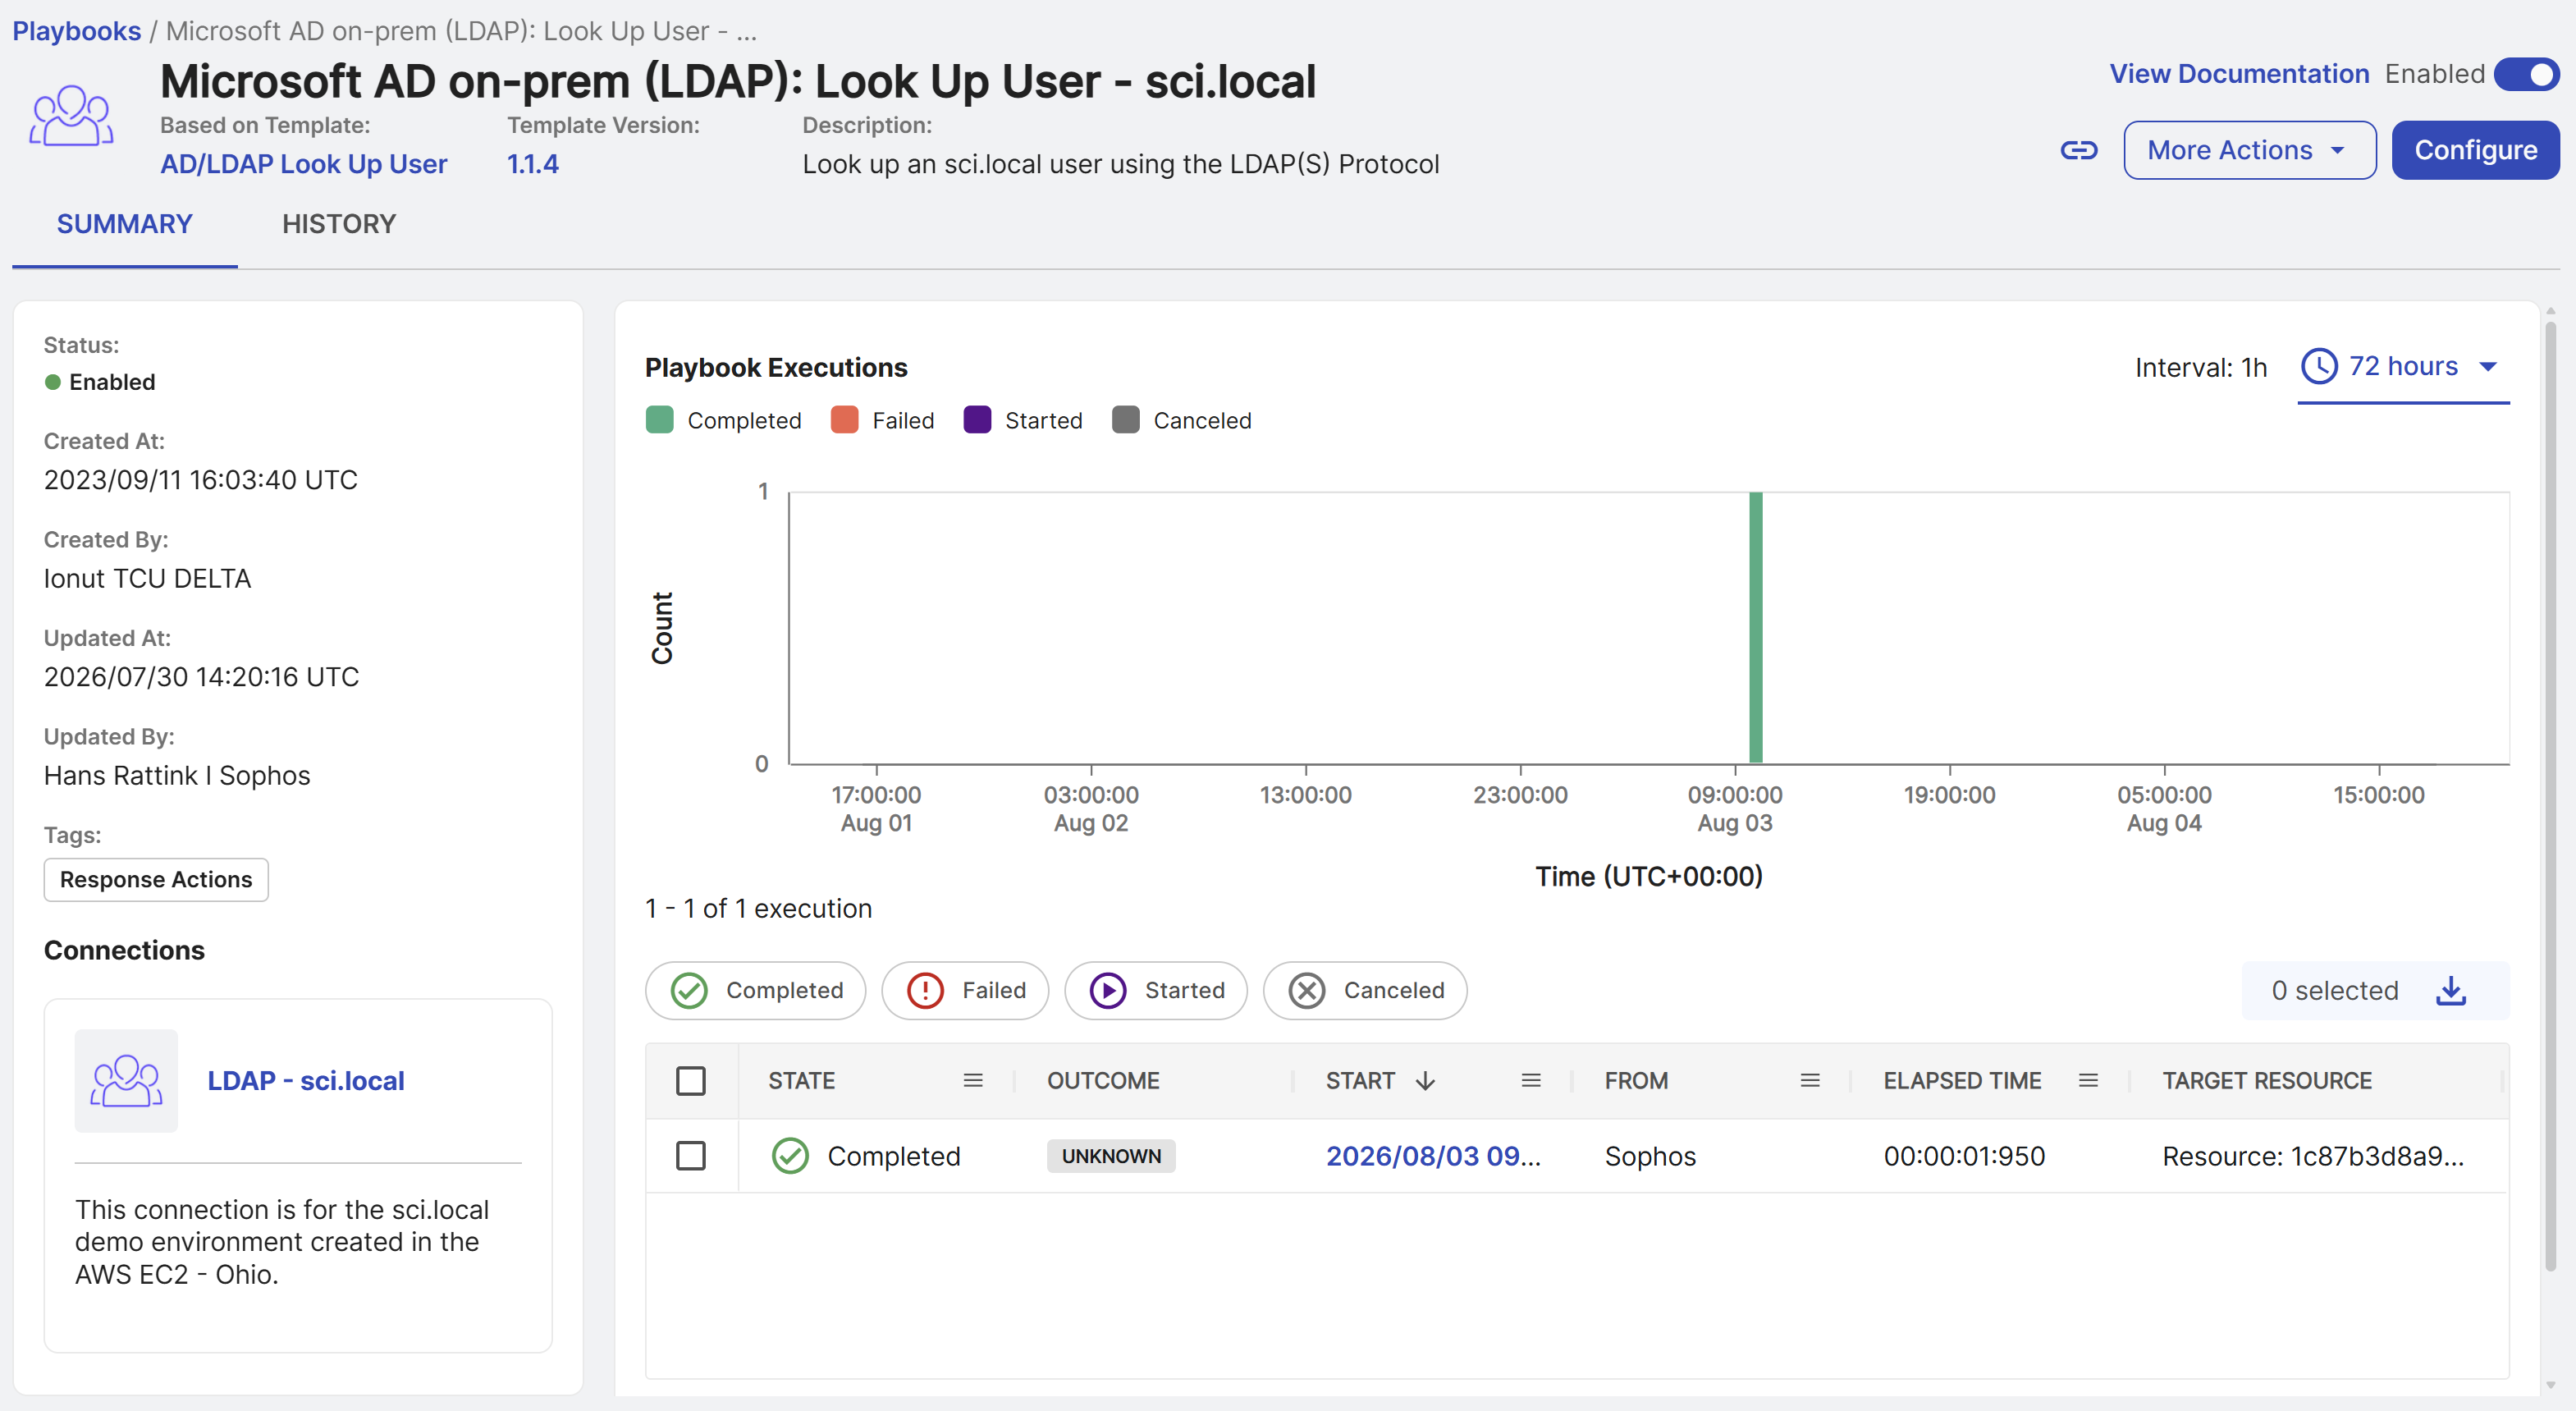Viewport: 2576px width, 1411px height.
Task: Click the Resource: 1c87b3d8a9... cell
Action: 2313,1156
